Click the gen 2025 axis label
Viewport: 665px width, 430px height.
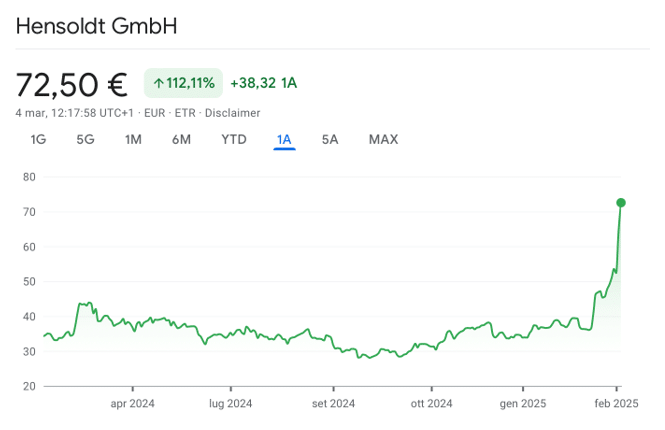coord(523,403)
